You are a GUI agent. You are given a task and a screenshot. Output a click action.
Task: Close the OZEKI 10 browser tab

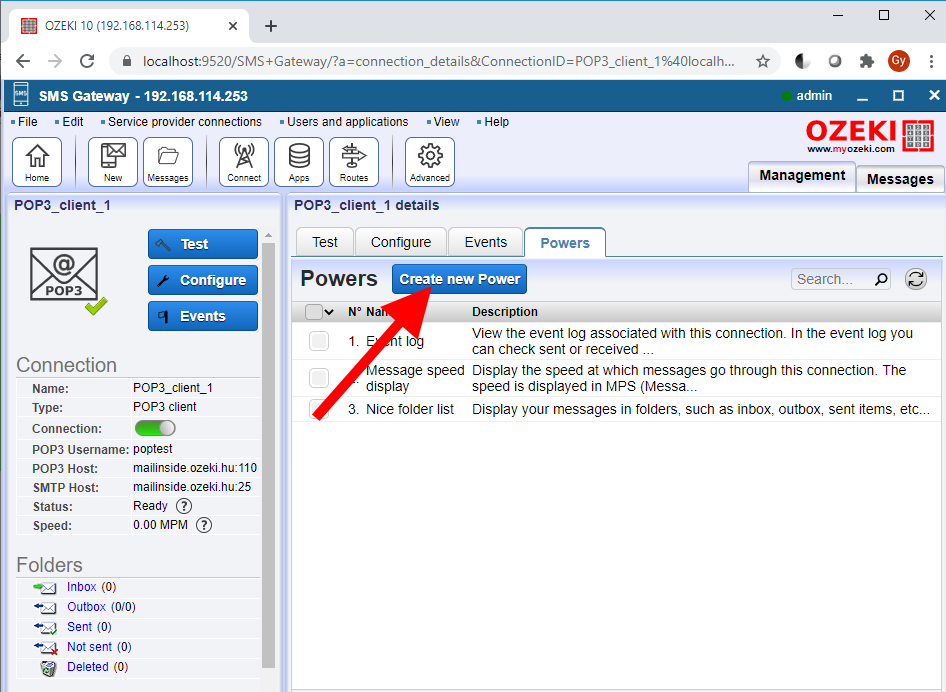pyautogui.click(x=233, y=26)
